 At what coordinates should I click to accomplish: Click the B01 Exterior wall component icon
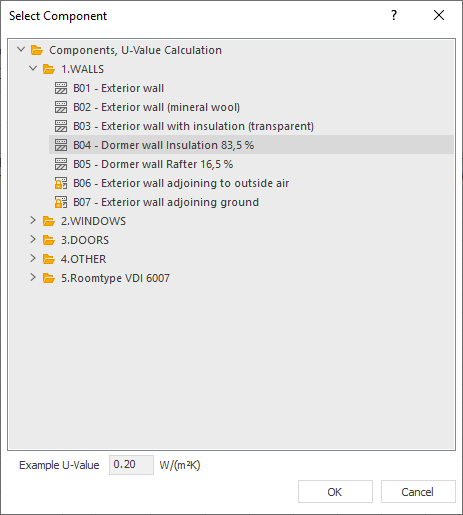[x=61, y=88]
